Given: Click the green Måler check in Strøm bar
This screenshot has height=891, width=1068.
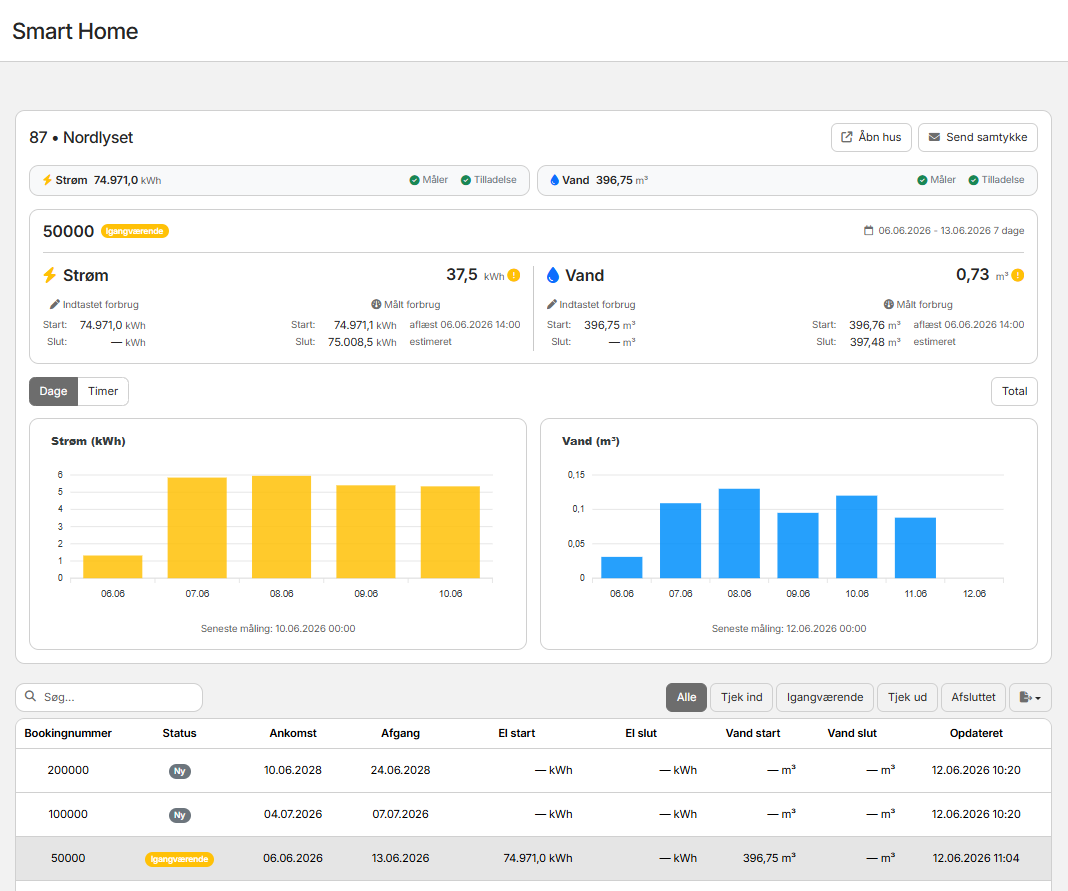Looking at the screenshot, I should (414, 180).
